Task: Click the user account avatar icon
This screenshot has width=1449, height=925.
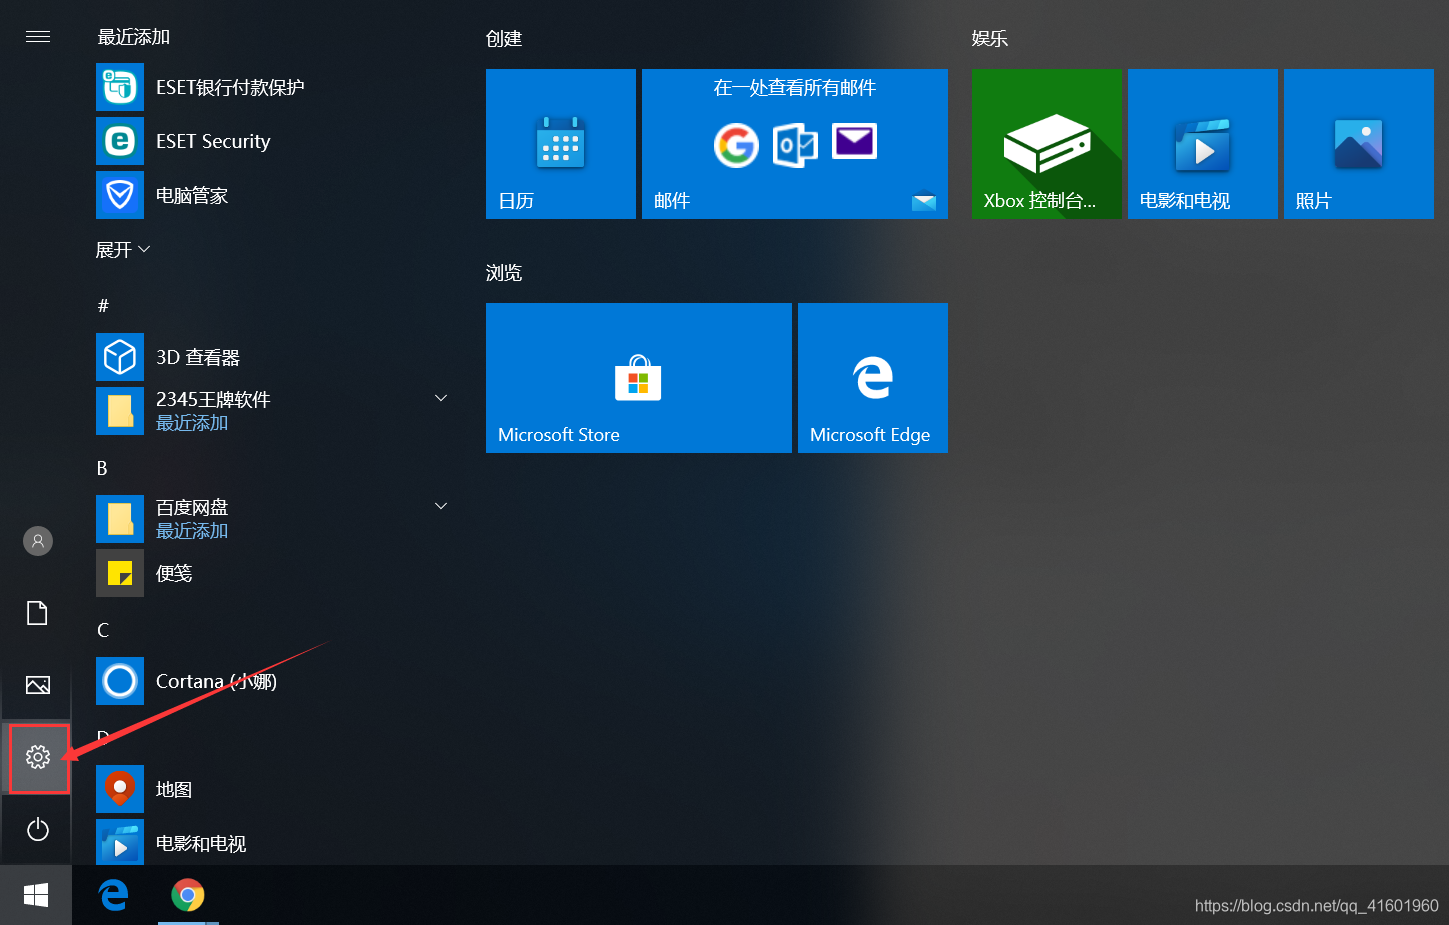Action: pos(38,541)
